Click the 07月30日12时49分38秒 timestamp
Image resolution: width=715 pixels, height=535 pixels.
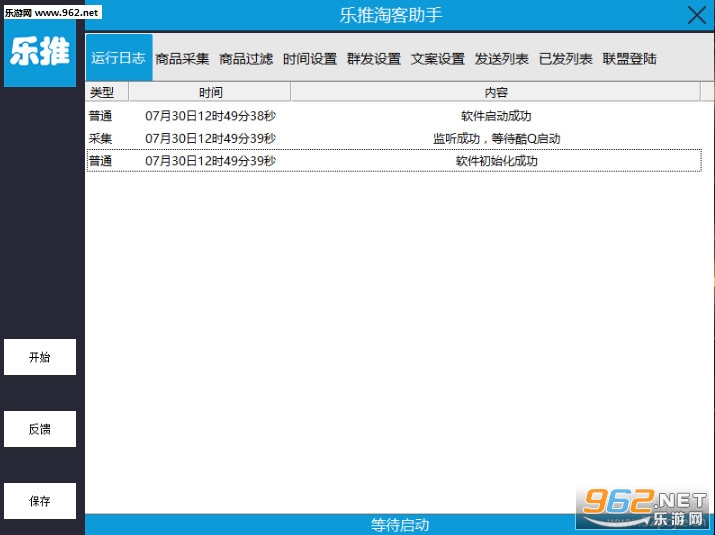(x=210, y=116)
